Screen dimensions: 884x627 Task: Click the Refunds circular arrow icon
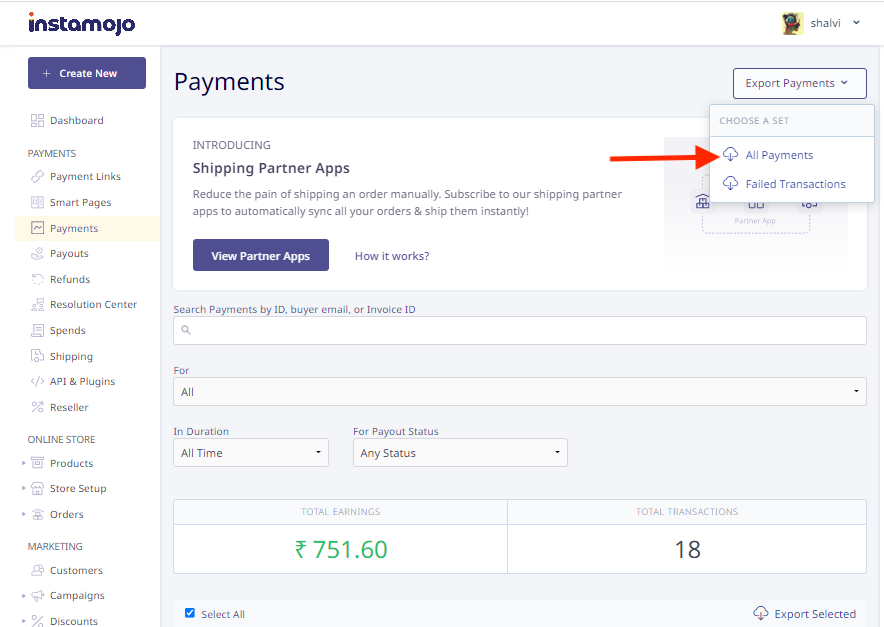(37, 279)
